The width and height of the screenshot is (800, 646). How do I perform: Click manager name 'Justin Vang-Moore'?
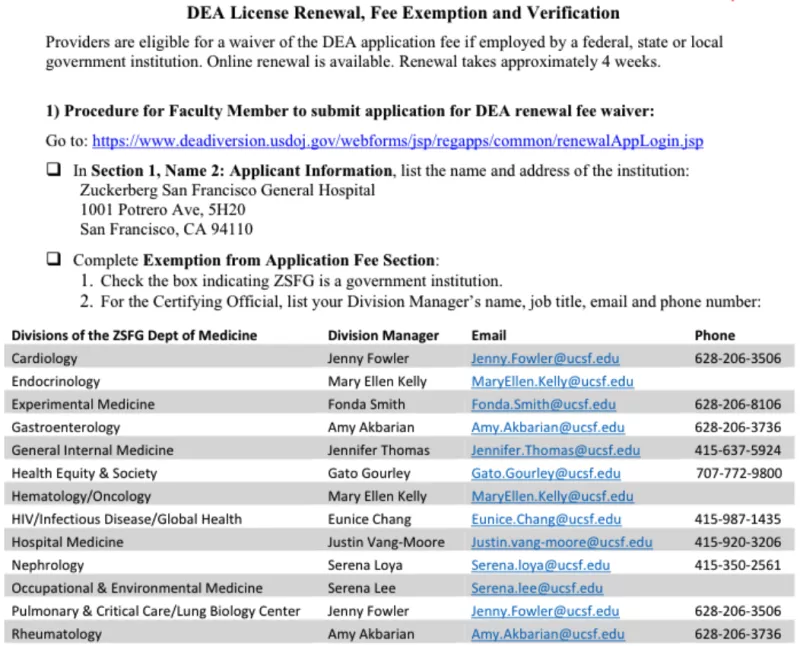(386, 542)
